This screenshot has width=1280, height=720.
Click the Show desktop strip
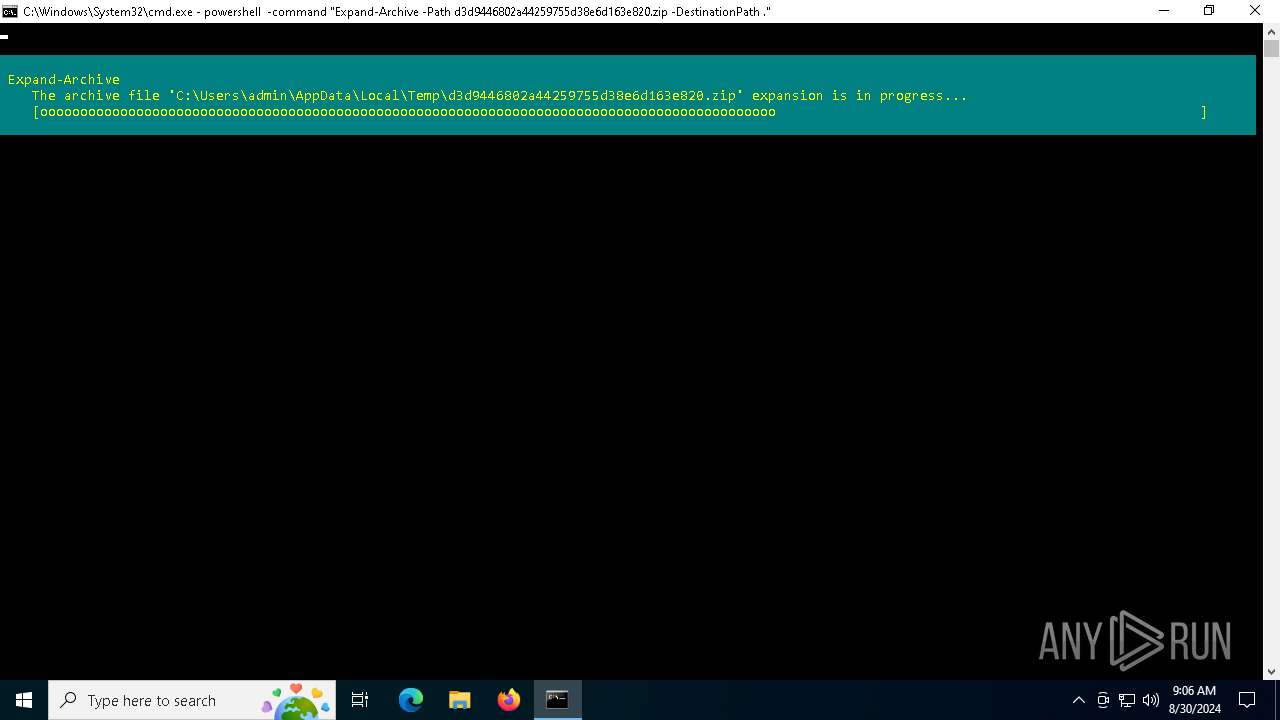[1277, 700]
